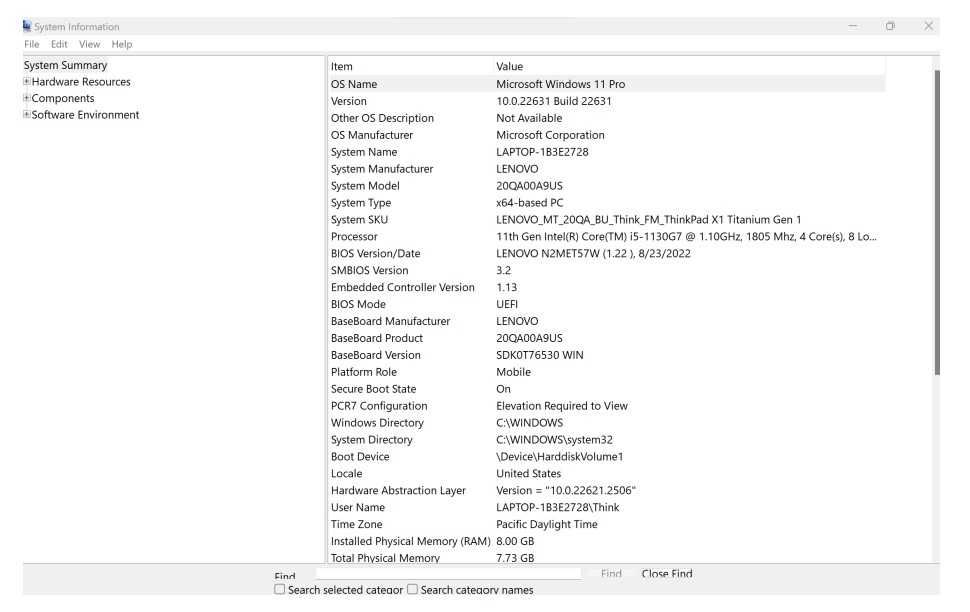Select the BIOS Version/Date row
The height and width of the screenshot is (612, 970).
[x=606, y=253]
